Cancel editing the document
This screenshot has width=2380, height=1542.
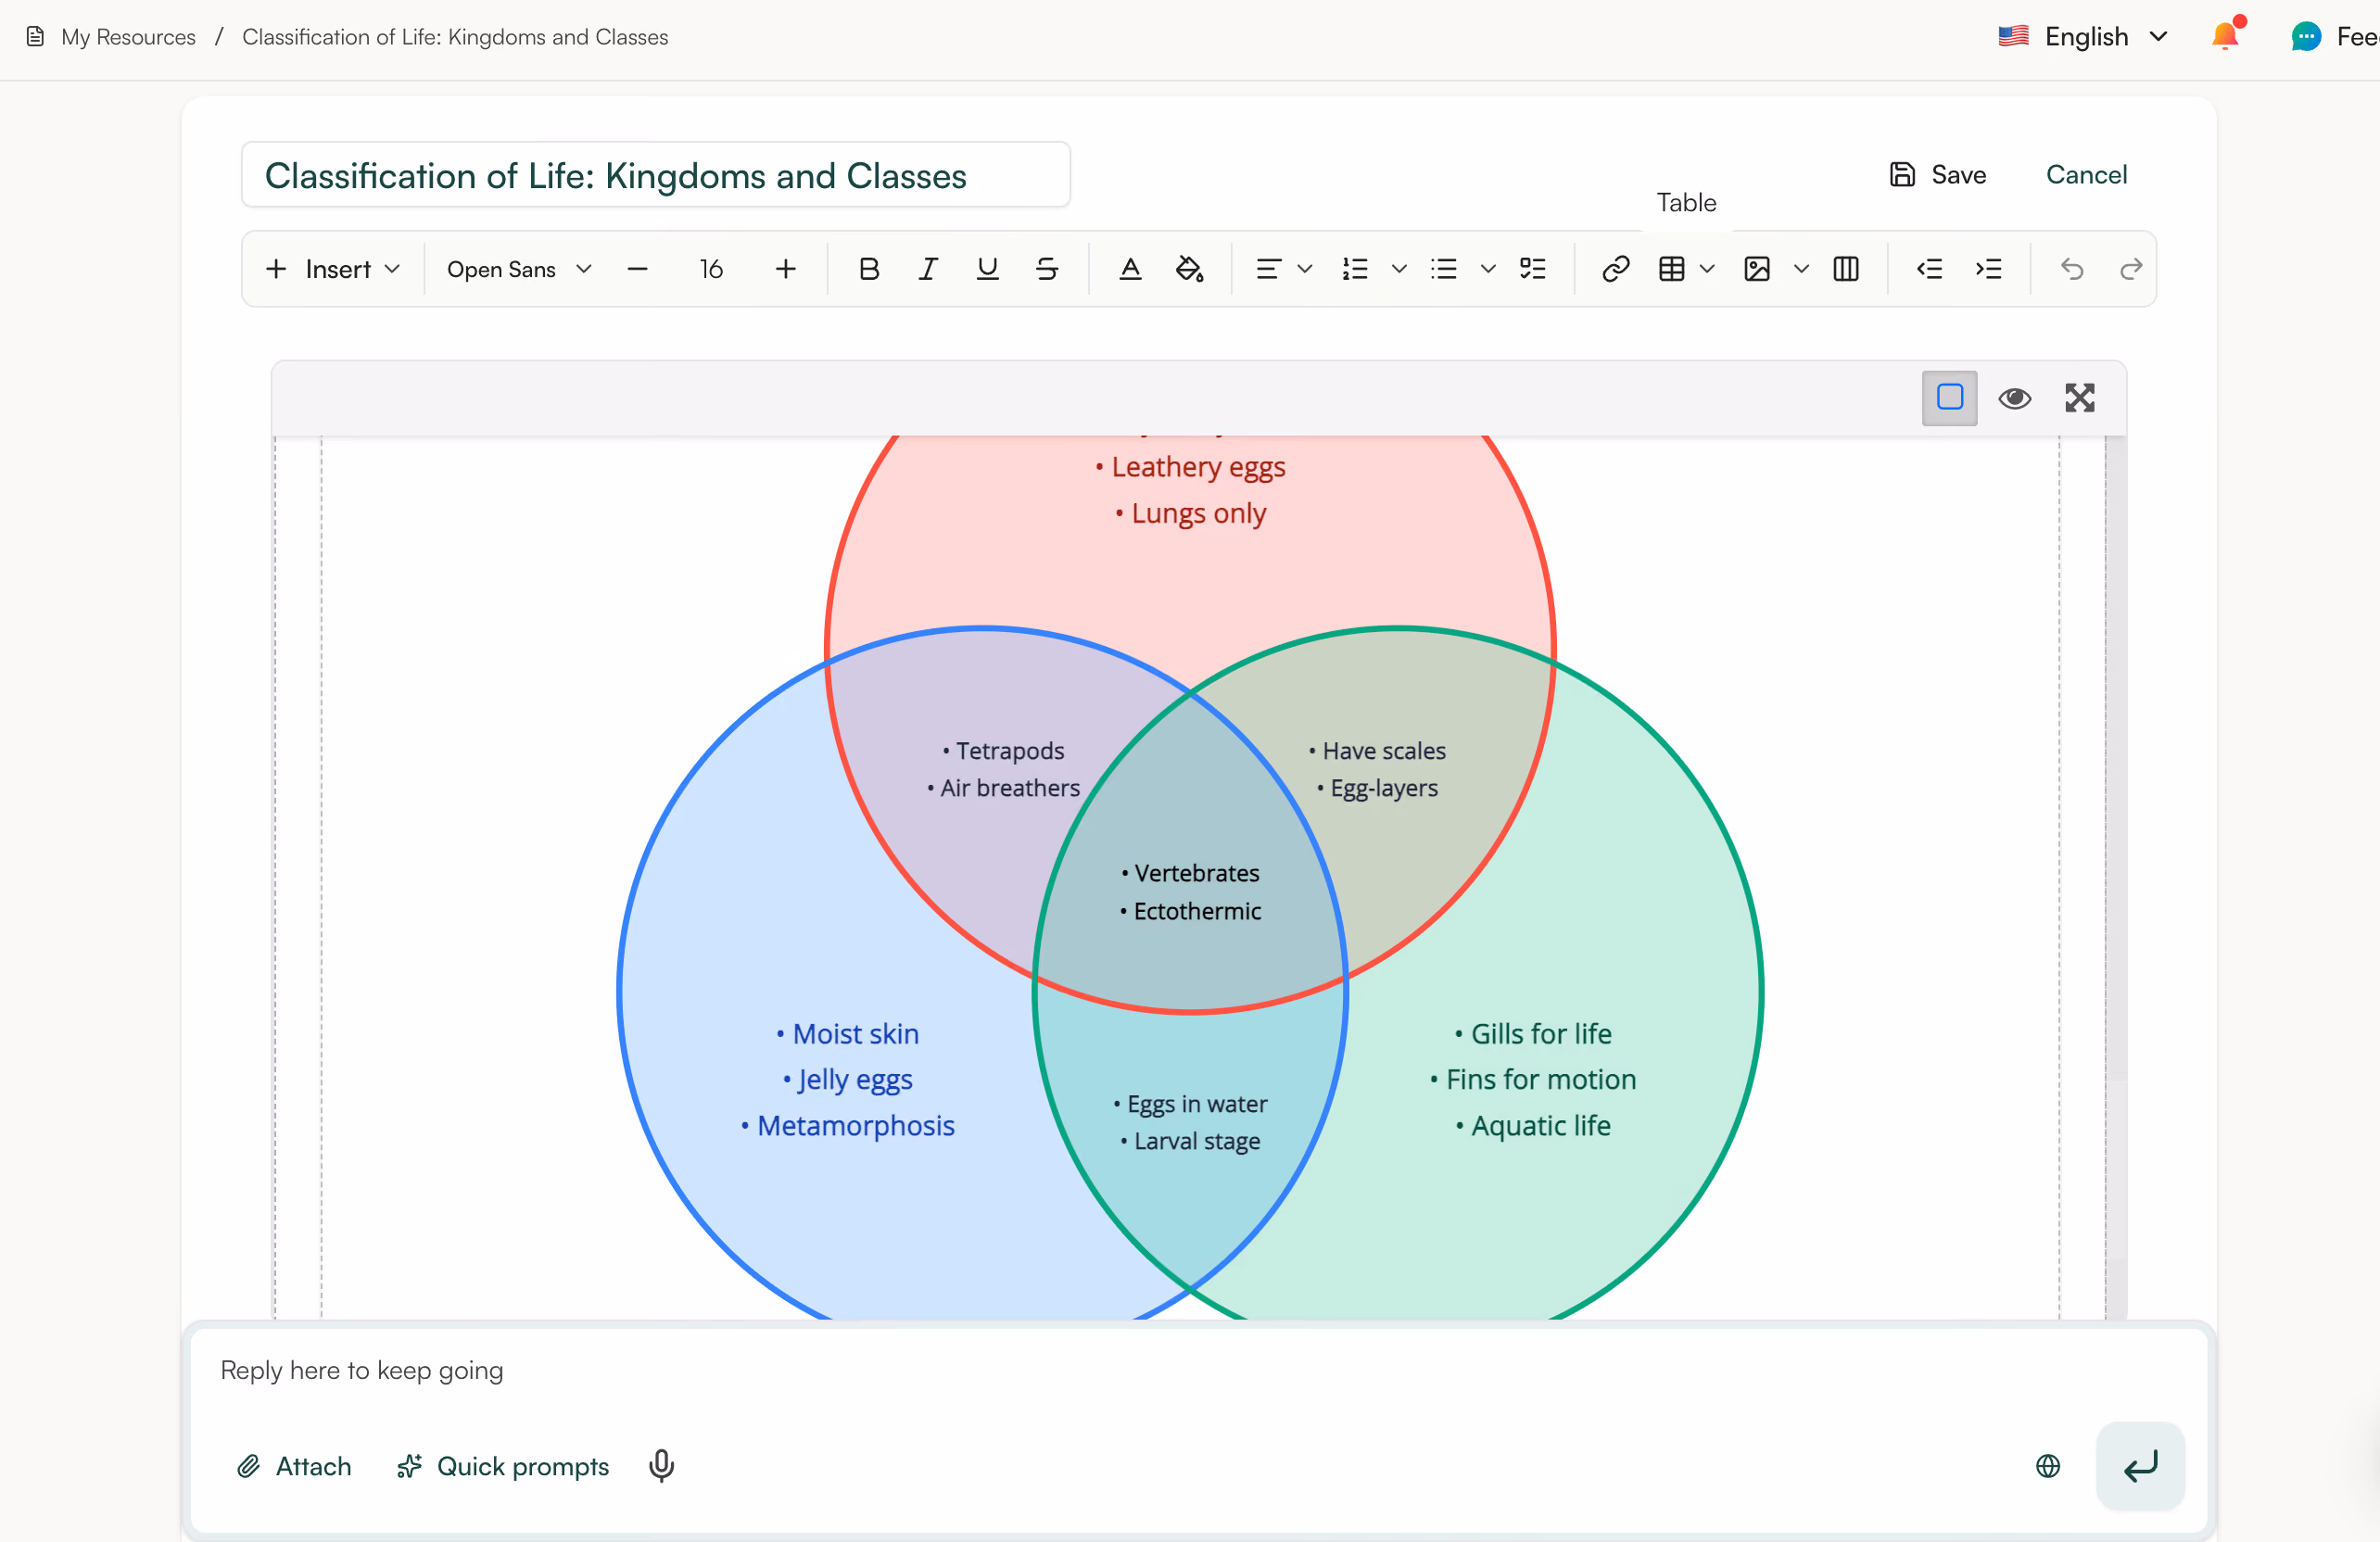(x=2086, y=175)
